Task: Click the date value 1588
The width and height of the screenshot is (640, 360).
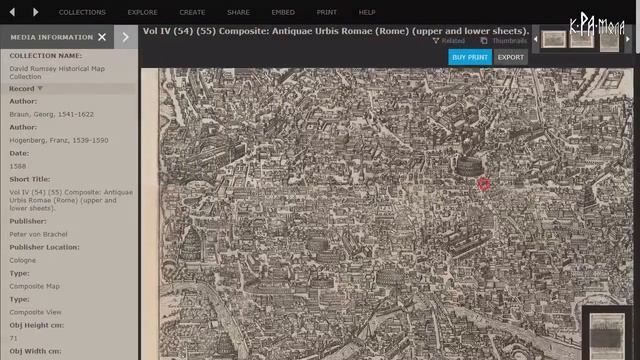Action: 18,166
